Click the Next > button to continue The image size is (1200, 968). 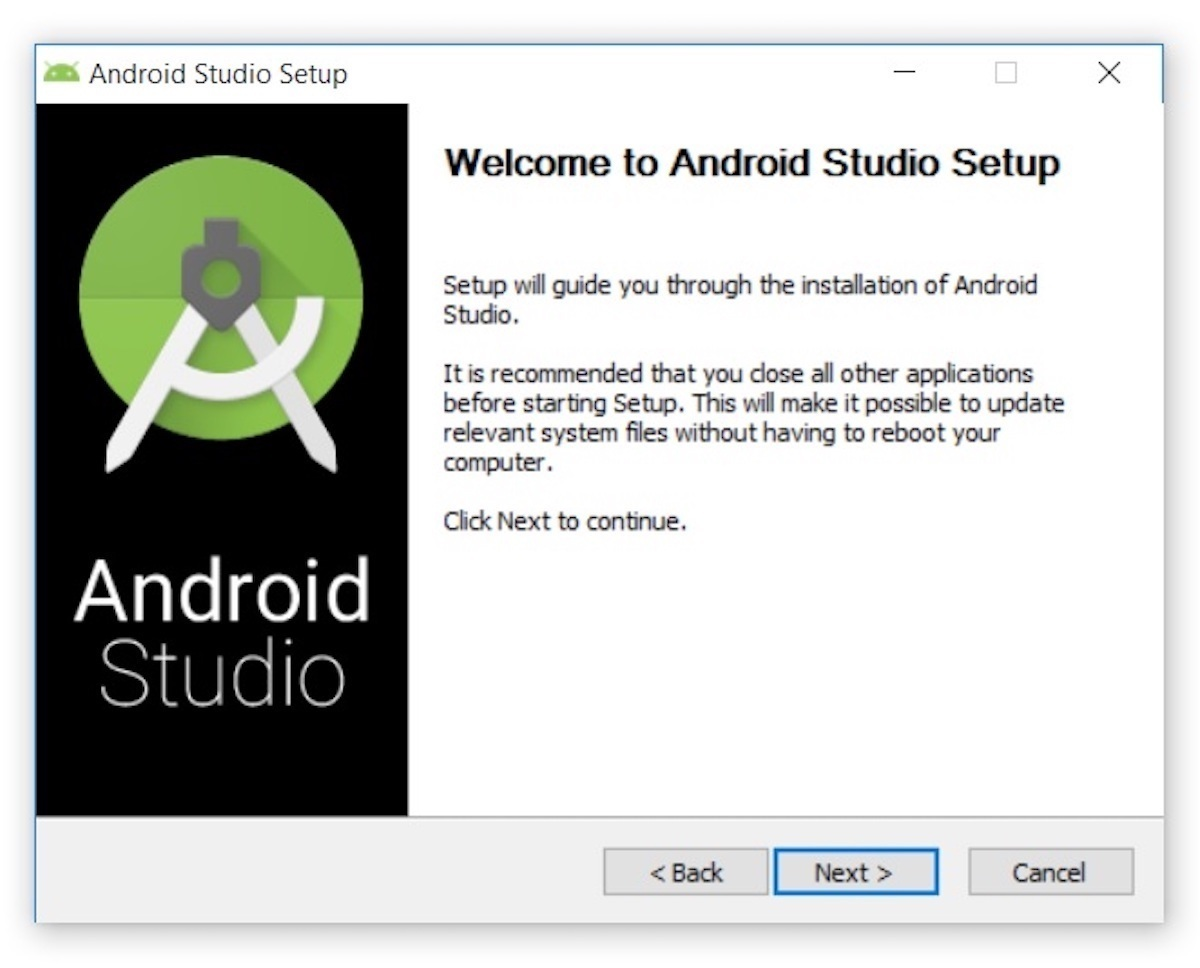coord(856,872)
